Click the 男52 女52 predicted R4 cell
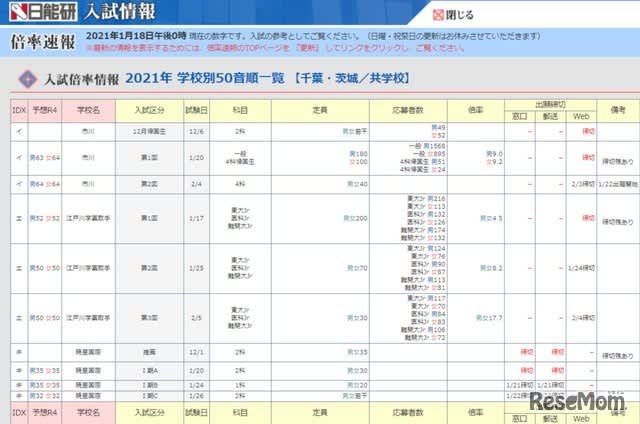Viewport: 640px width, 424px height. tap(44, 219)
